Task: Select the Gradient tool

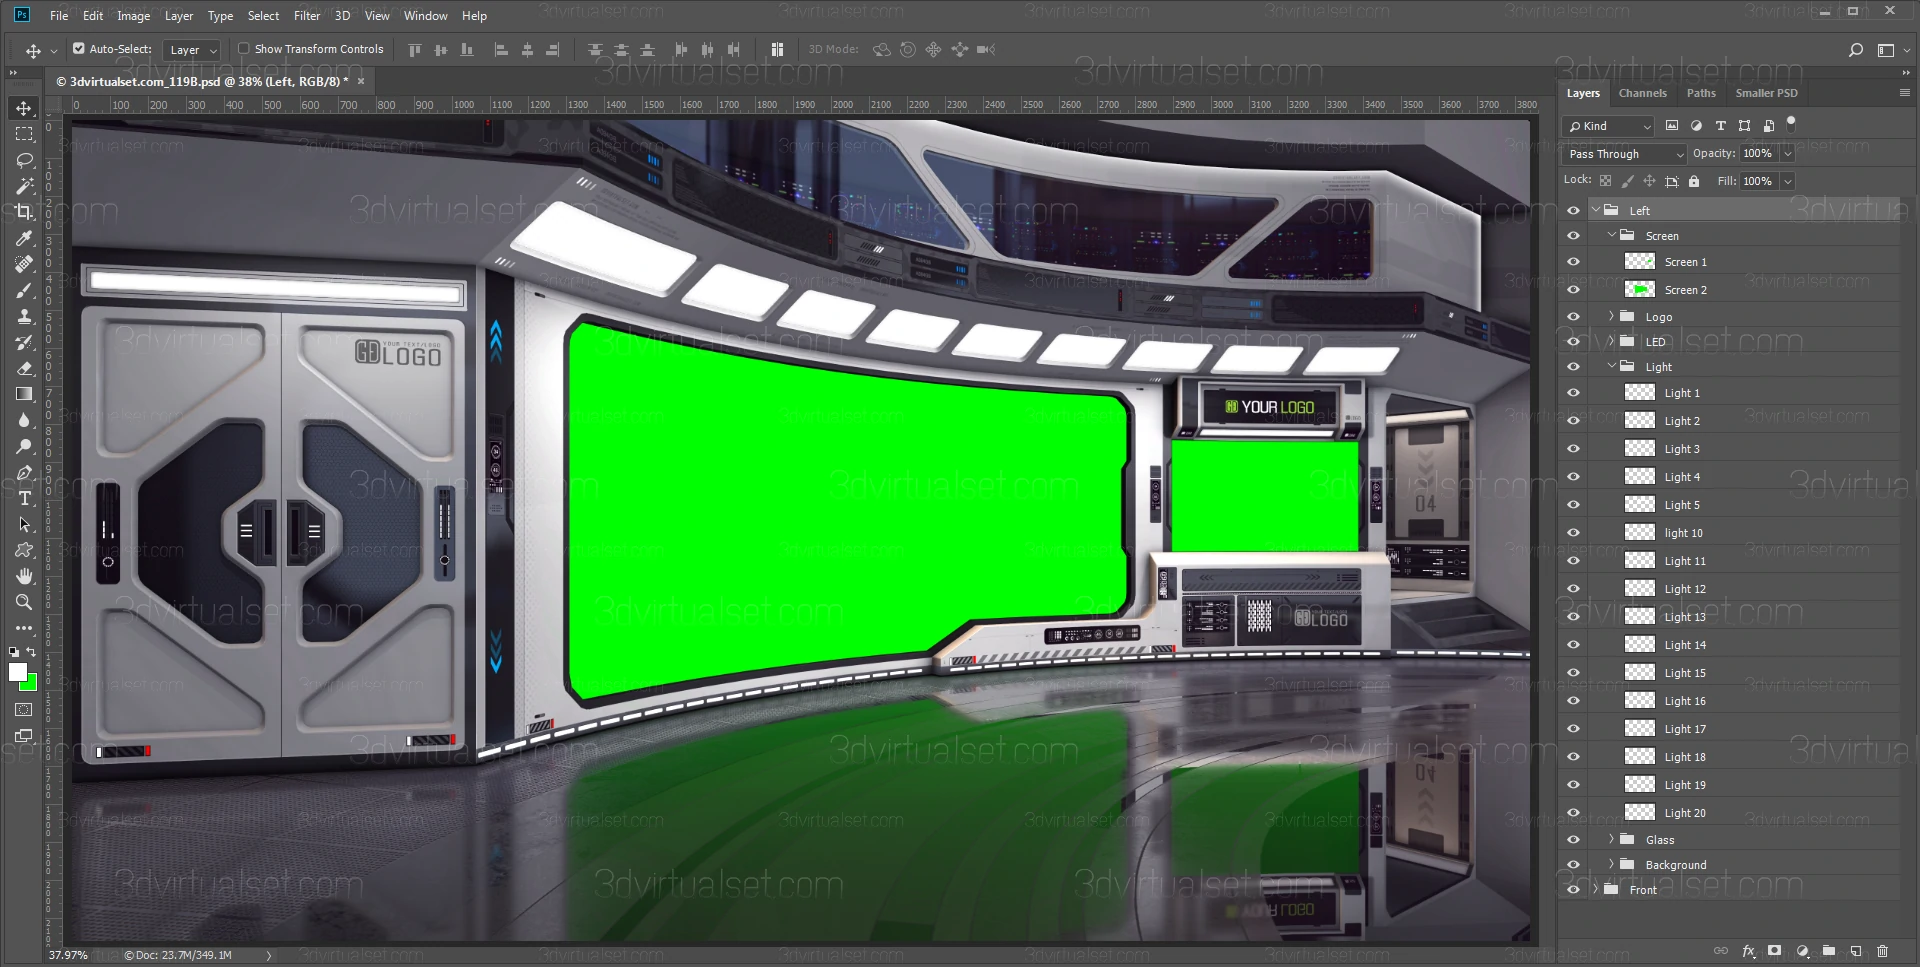Action: (x=24, y=394)
